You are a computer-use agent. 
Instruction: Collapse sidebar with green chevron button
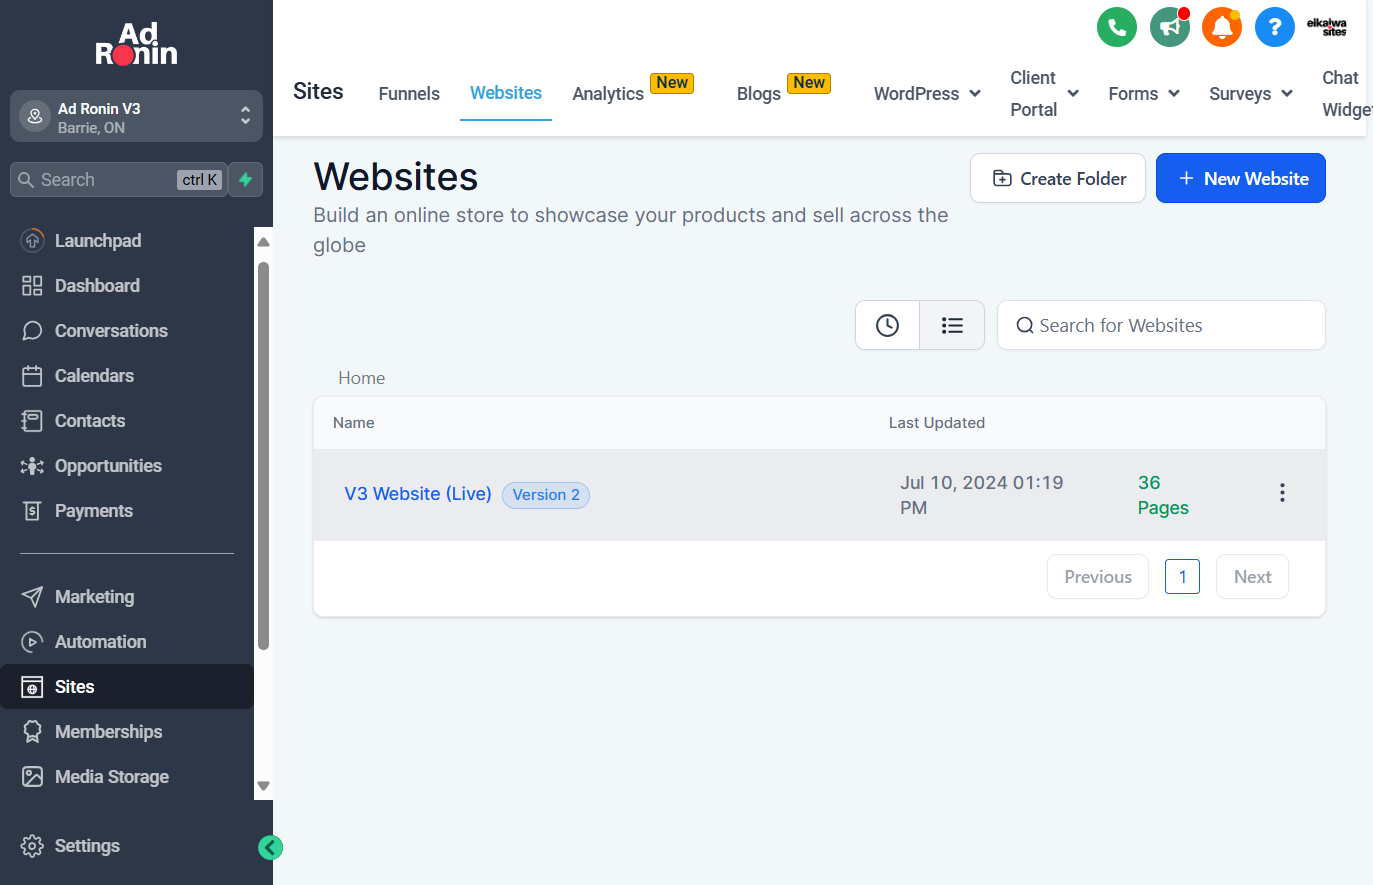tap(270, 848)
